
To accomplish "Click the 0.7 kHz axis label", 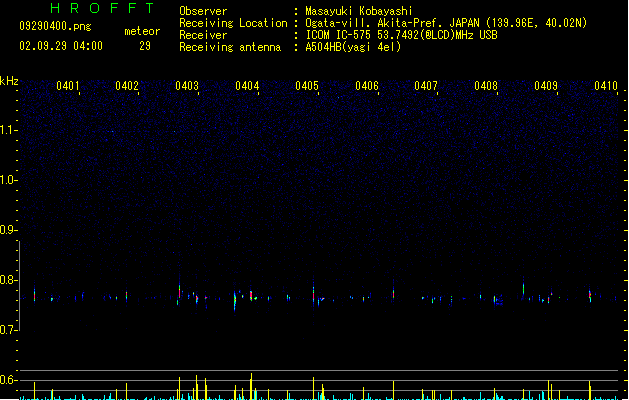I will click(8, 330).
